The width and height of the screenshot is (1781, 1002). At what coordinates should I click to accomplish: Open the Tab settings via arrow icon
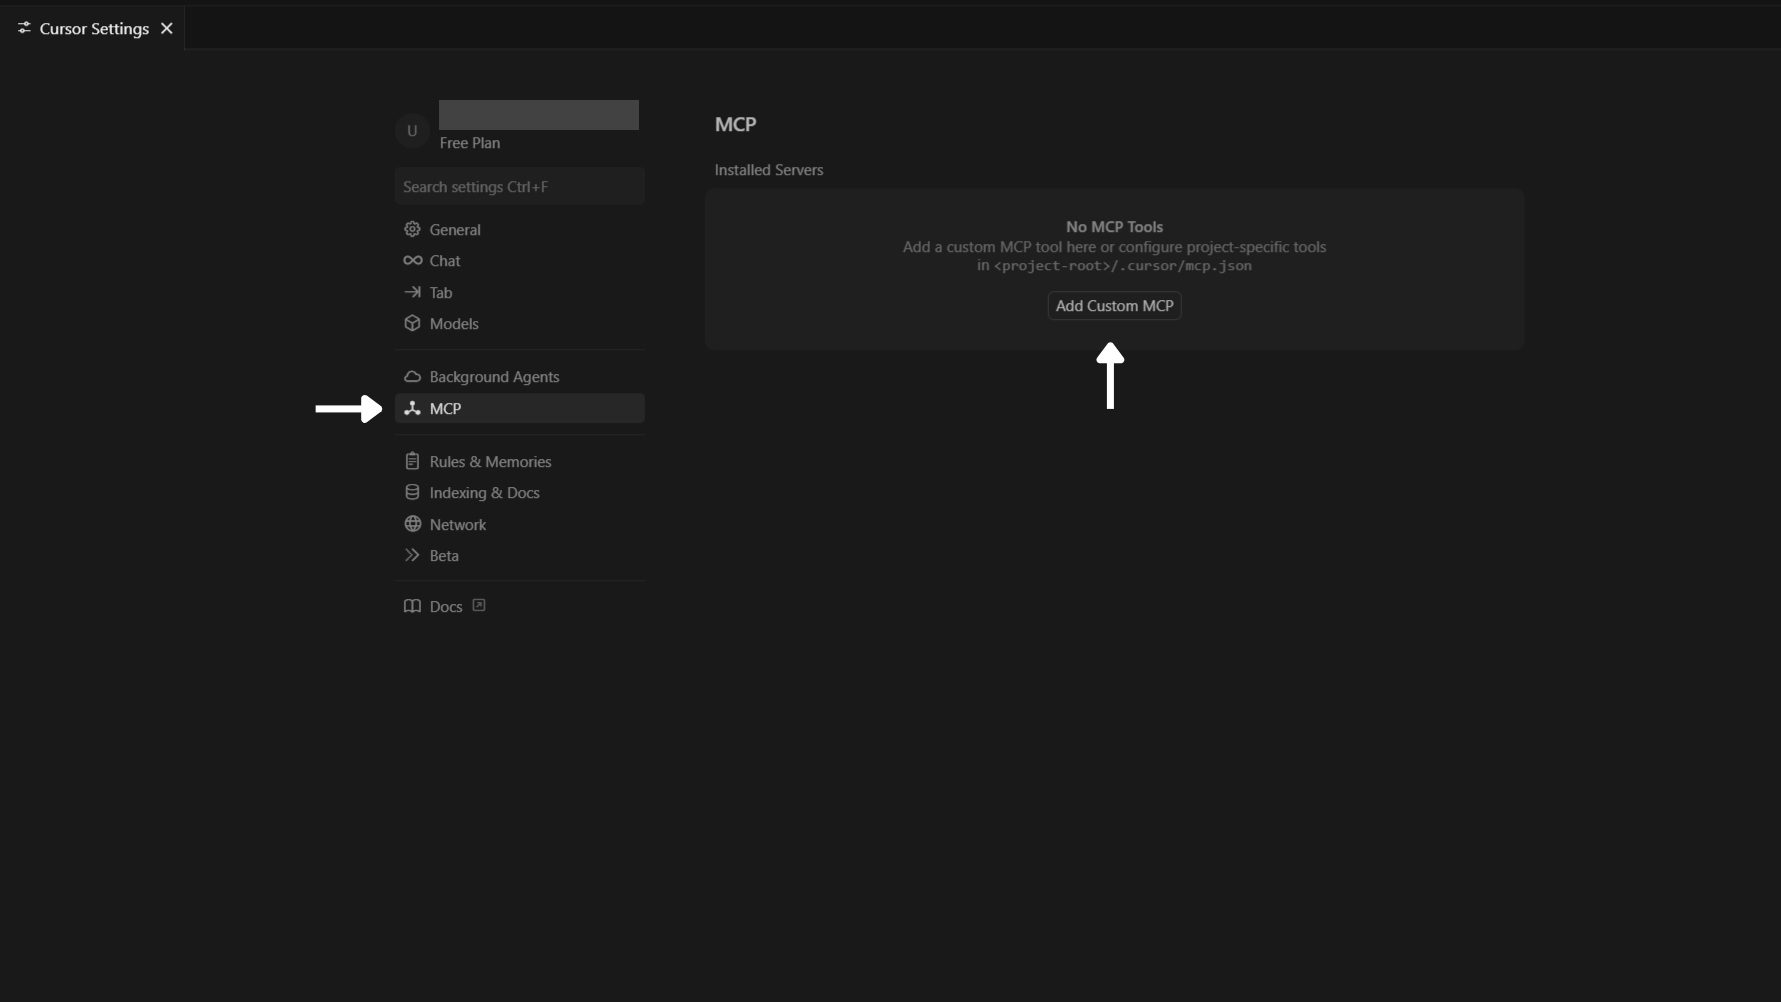click(x=413, y=292)
